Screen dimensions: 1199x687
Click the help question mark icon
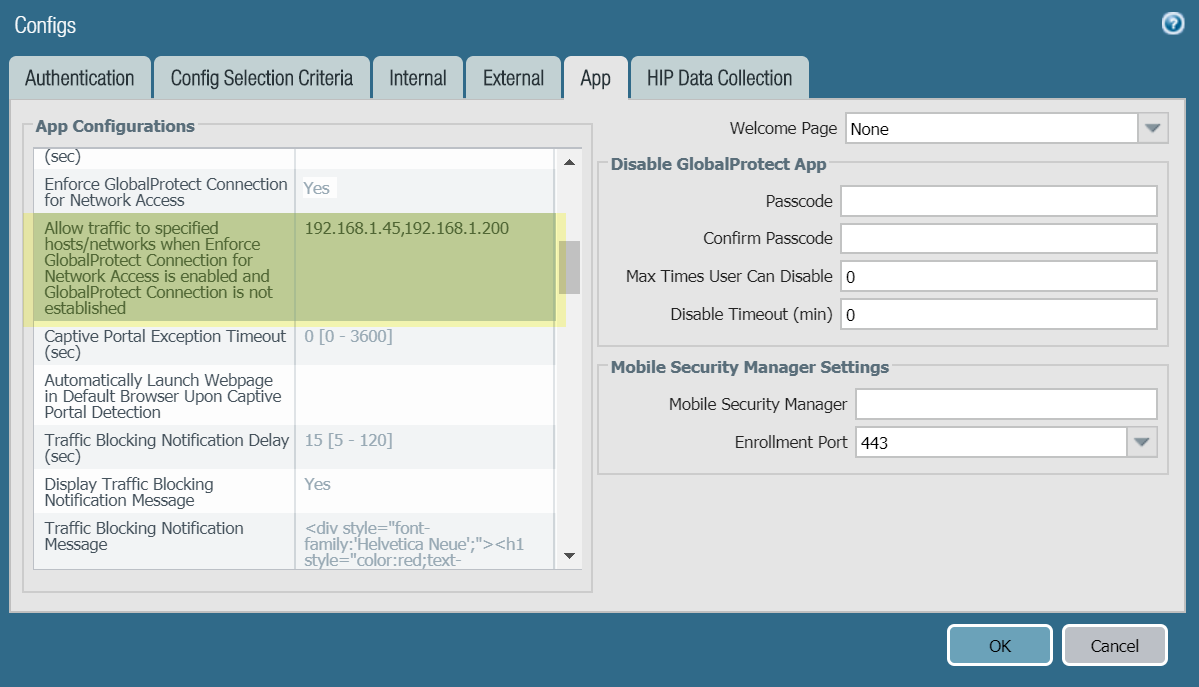click(1173, 24)
